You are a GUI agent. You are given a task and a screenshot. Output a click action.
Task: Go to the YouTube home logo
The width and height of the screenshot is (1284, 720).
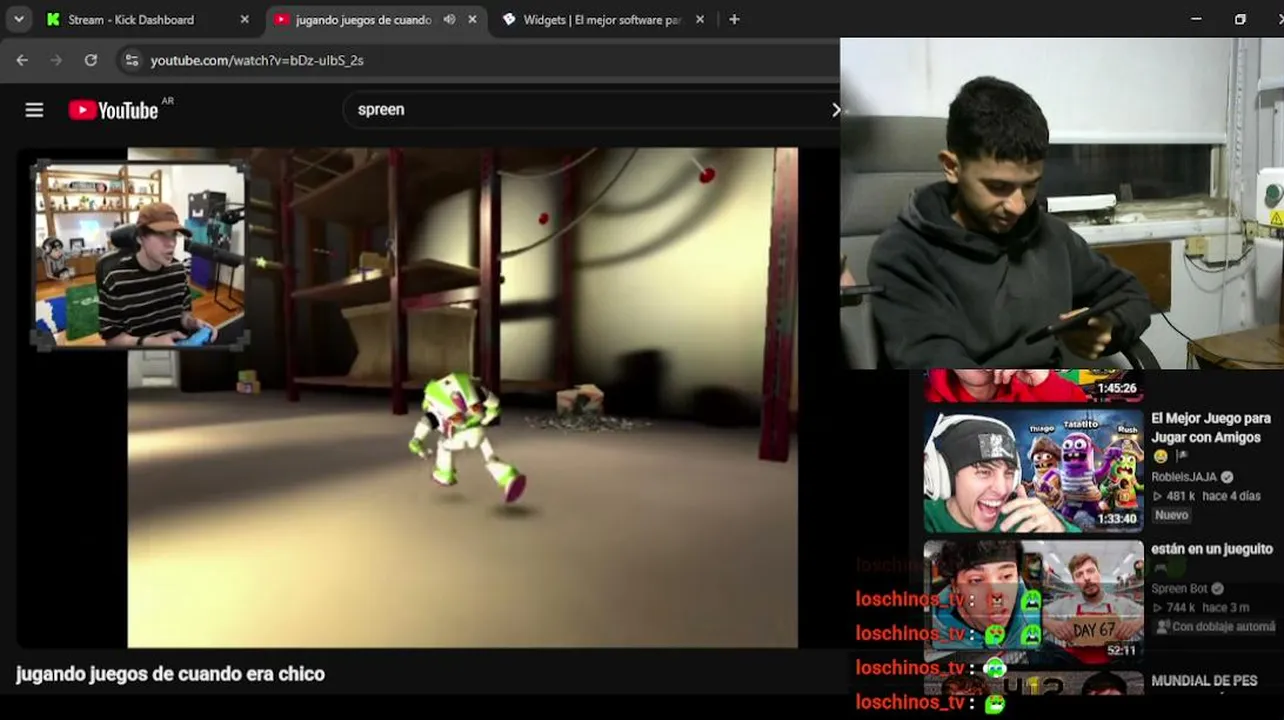(113, 110)
